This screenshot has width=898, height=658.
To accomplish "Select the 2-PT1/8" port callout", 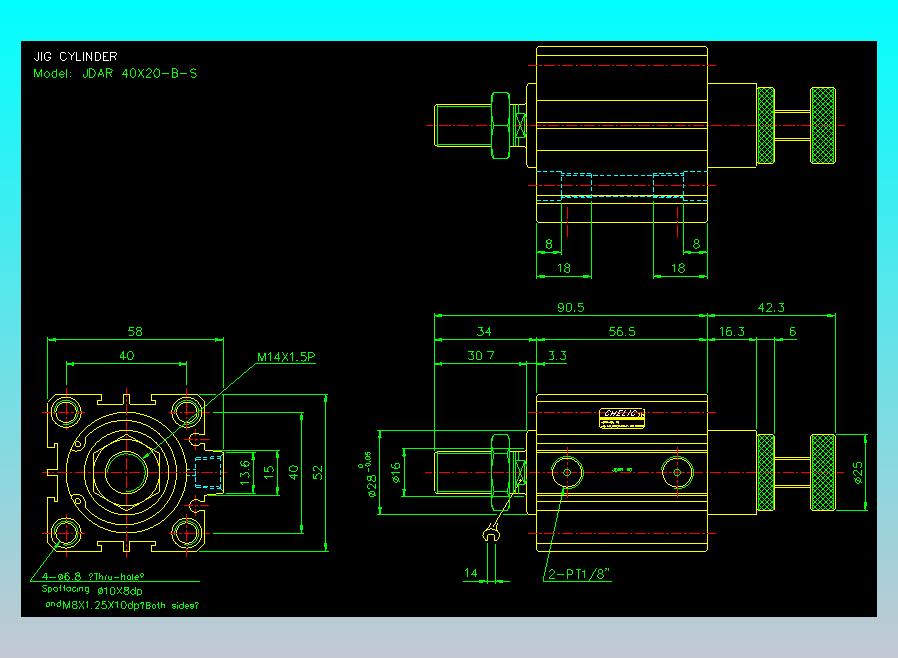I will click(579, 574).
